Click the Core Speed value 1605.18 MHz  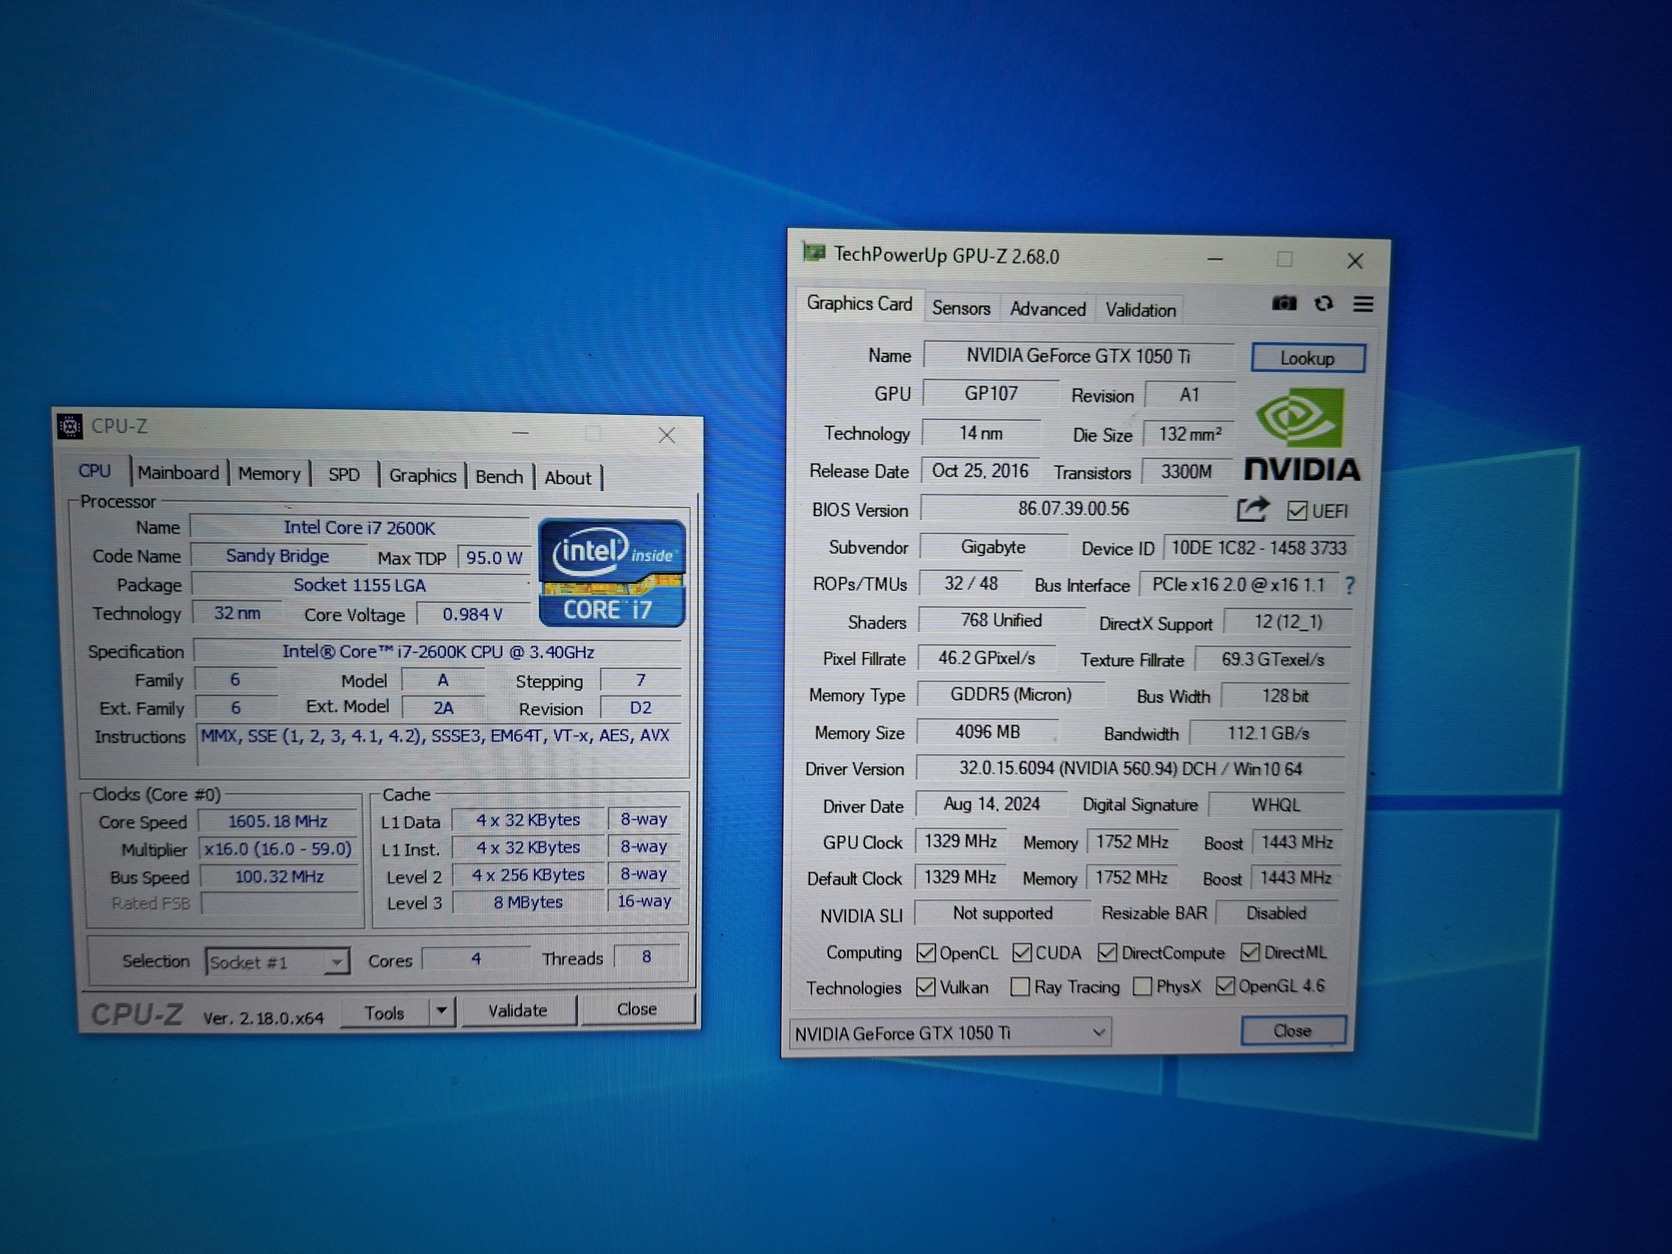click(x=278, y=821)
